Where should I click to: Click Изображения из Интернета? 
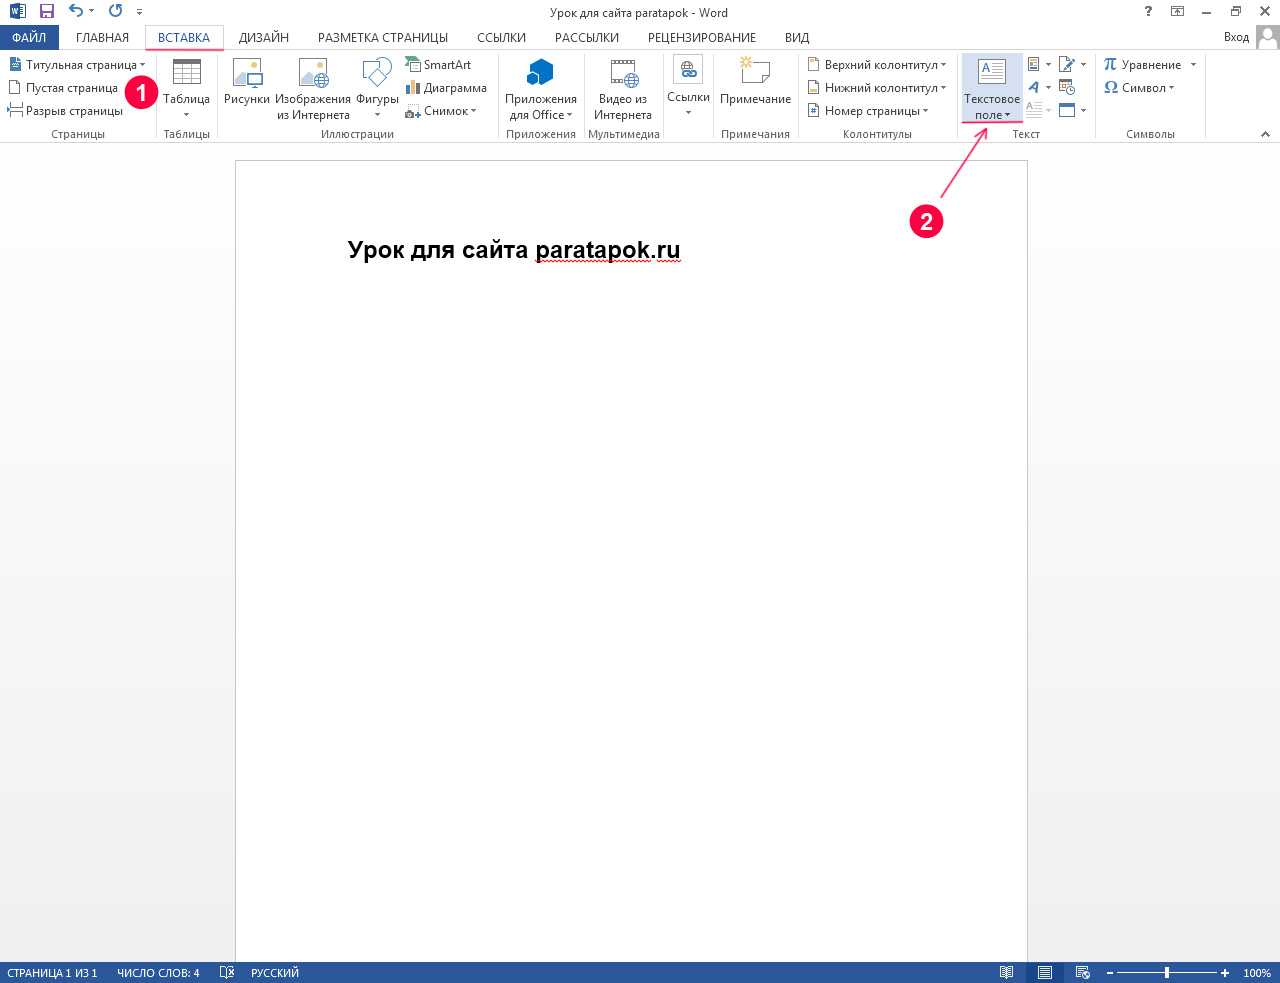pyautogui.click(x=313, y=88)
